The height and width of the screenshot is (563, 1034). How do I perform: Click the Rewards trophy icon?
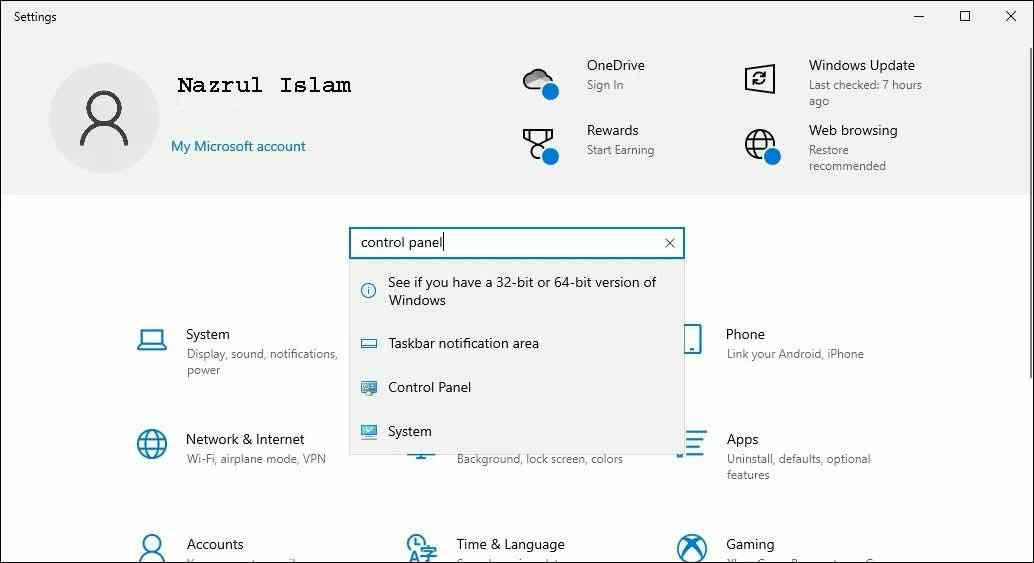point(540,146)
